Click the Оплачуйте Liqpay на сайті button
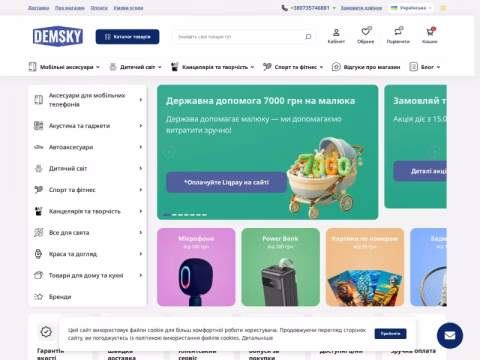The image size is (480, 360). click(x=226, y=182)
